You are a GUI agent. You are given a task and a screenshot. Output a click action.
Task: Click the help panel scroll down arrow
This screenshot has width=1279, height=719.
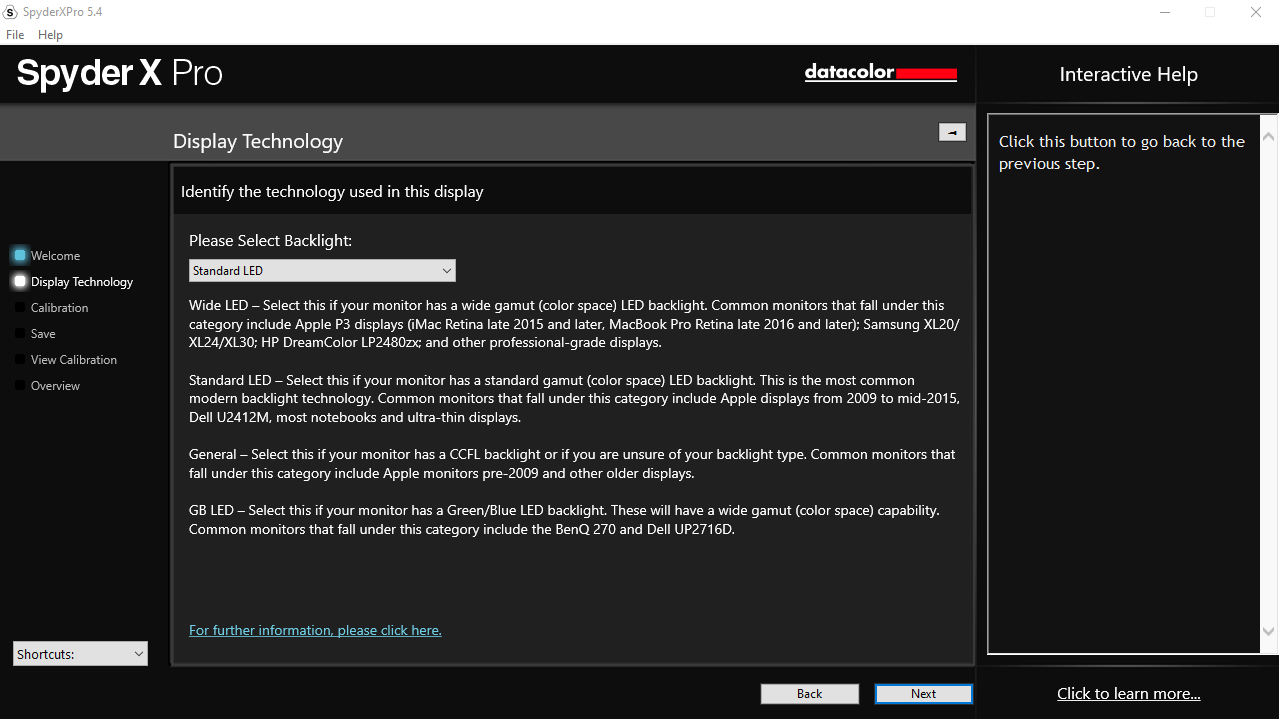(x=1269, y=632)
